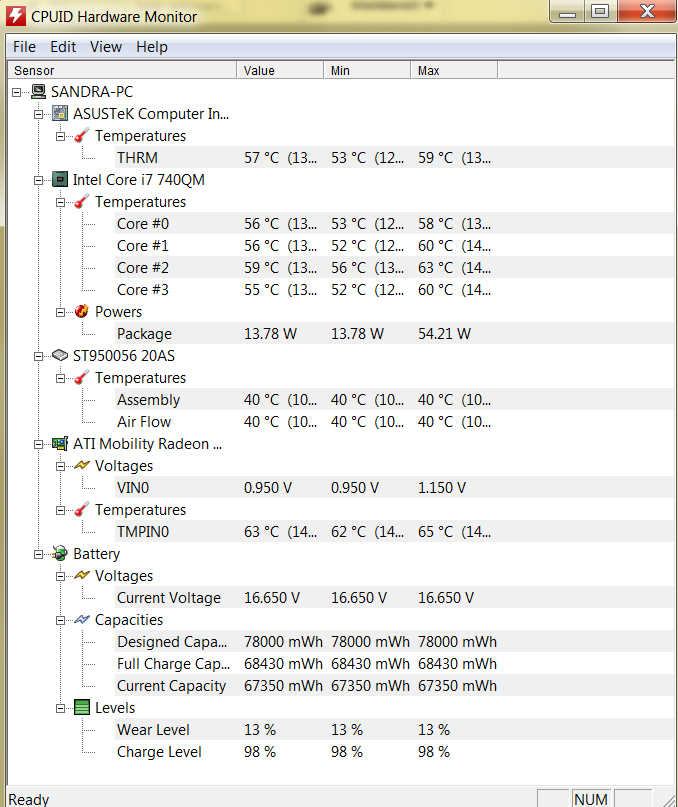This screenshot has width=678, height=807.
Task: Collapse the Capacities group under Battery
Action: pyautogui.click(x=60, y=620)
